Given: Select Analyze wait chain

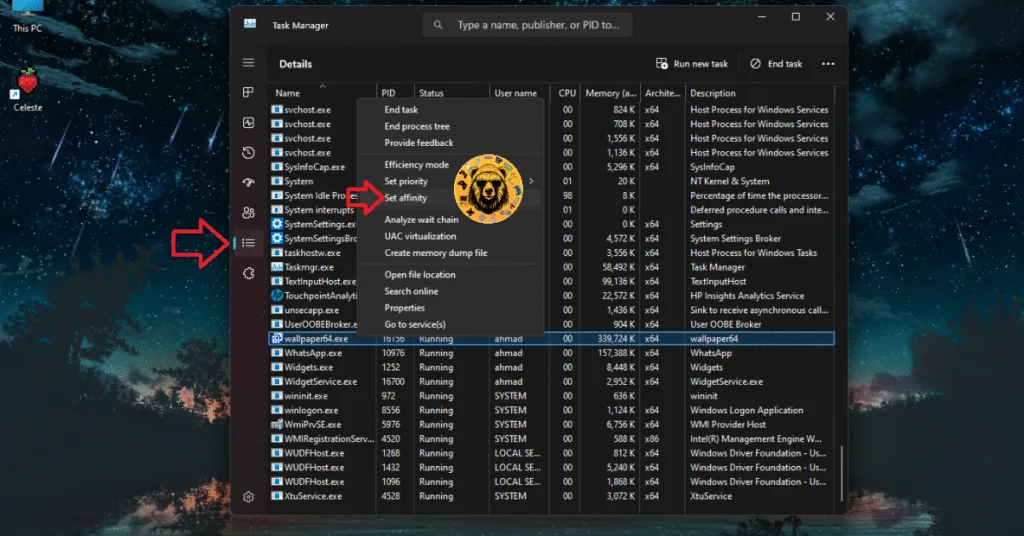Looking at the screenshot, I should tap(421, 219).
